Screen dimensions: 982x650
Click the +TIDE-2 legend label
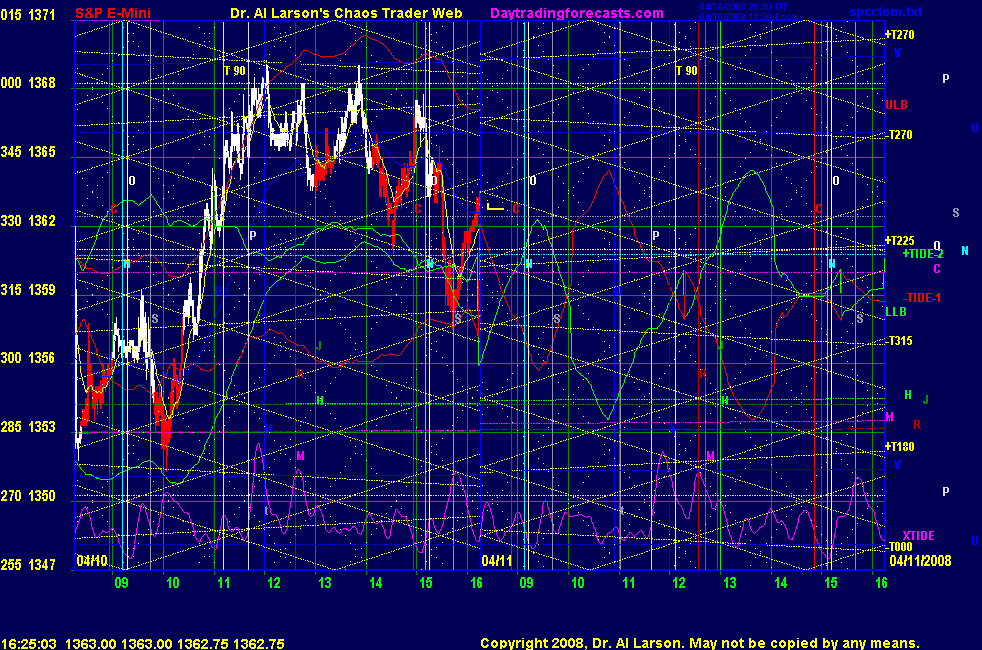pos(923,254)
